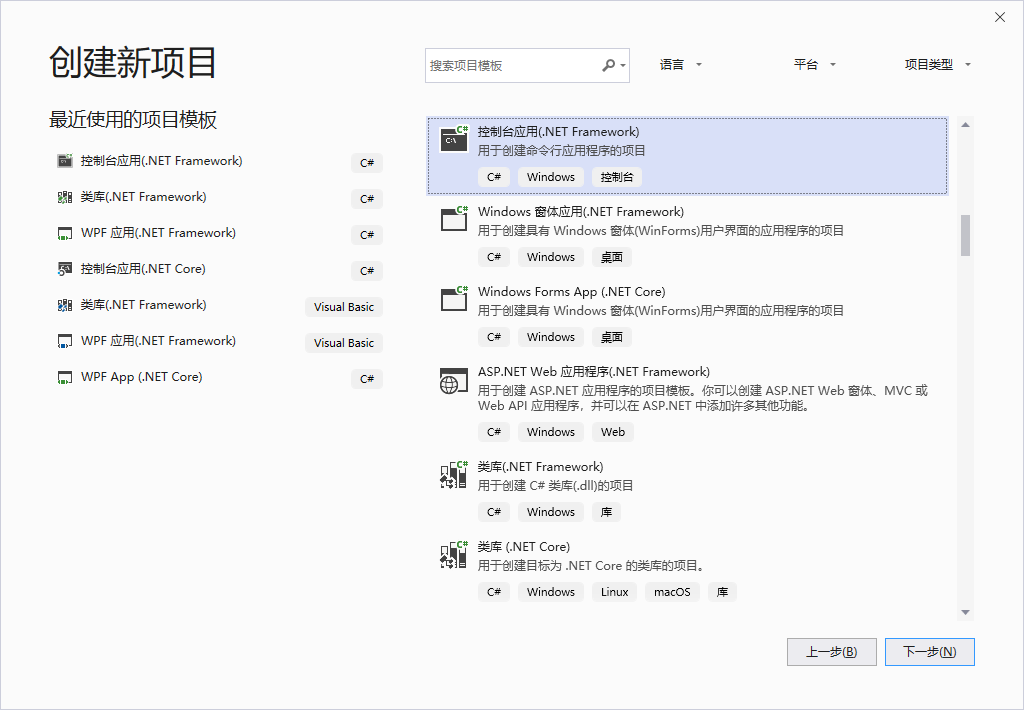Screen dimensions: 1024x710
Task: Select Windows 窗体应用(.NET Framework) template title
Action: coord(581,212)
